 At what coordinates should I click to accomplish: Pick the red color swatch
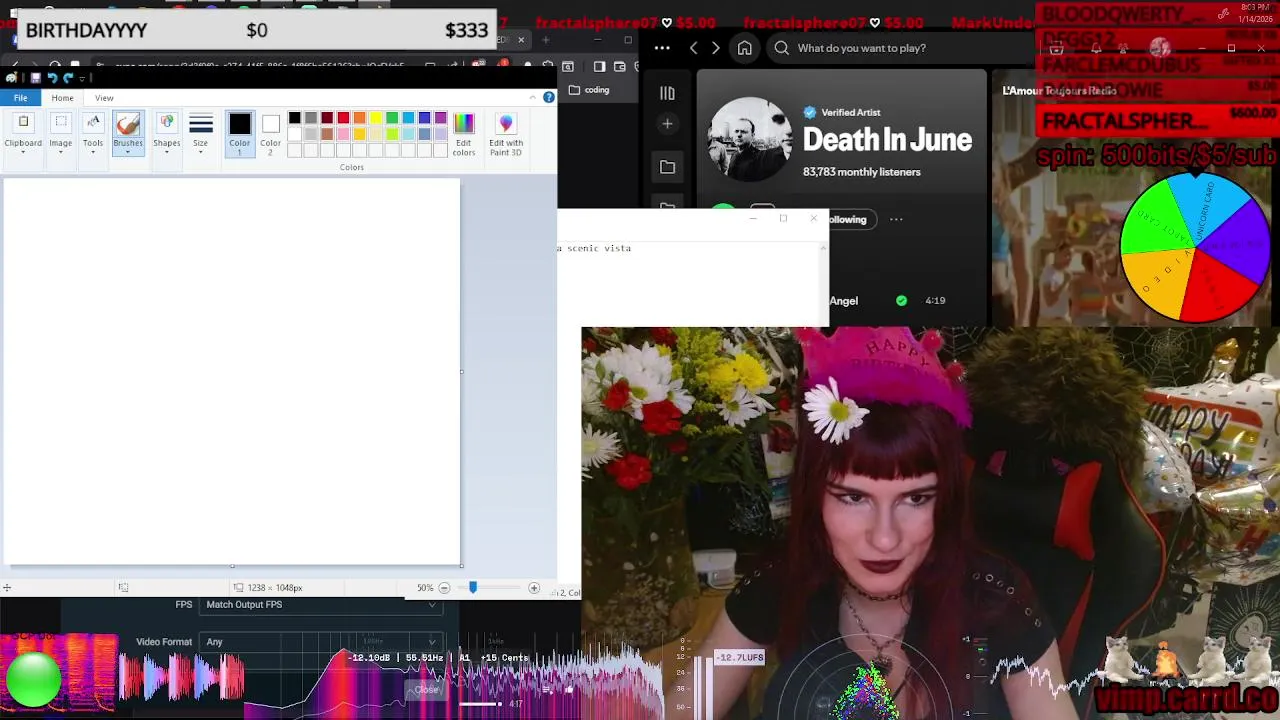point(343,118)
